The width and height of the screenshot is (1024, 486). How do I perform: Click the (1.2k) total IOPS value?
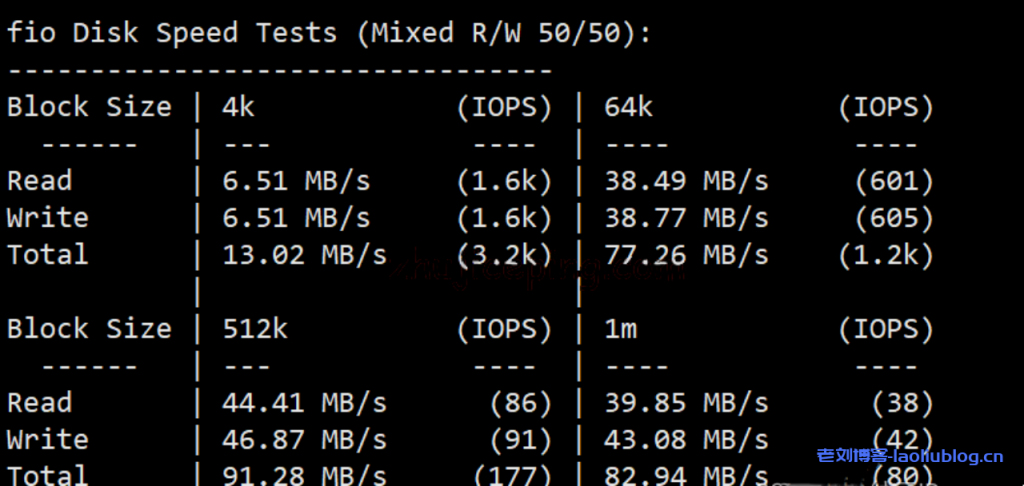(886, 255)
